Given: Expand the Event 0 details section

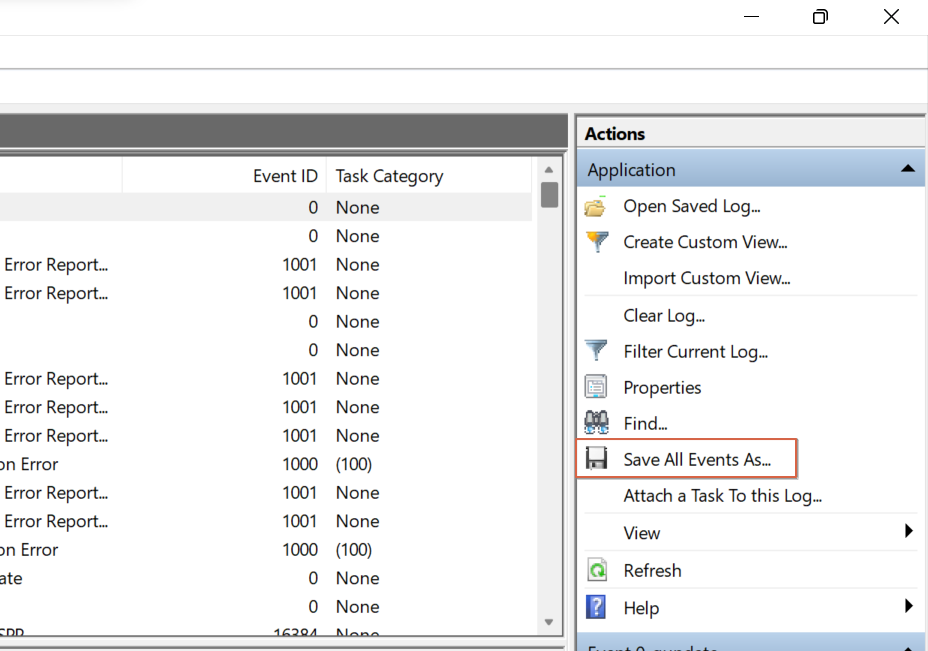Looking at the screenshot, I should 908,646.
